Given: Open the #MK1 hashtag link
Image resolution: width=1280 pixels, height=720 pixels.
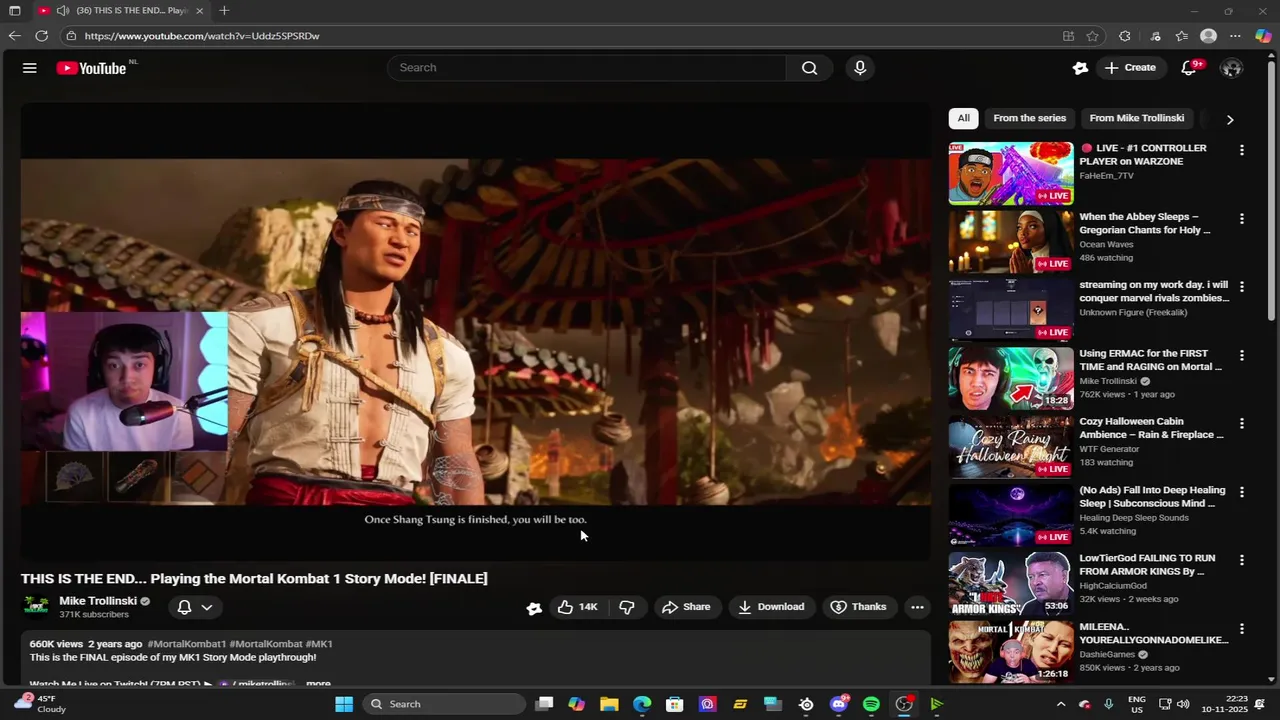Looking at the screenshot, I should pos(319,644).
